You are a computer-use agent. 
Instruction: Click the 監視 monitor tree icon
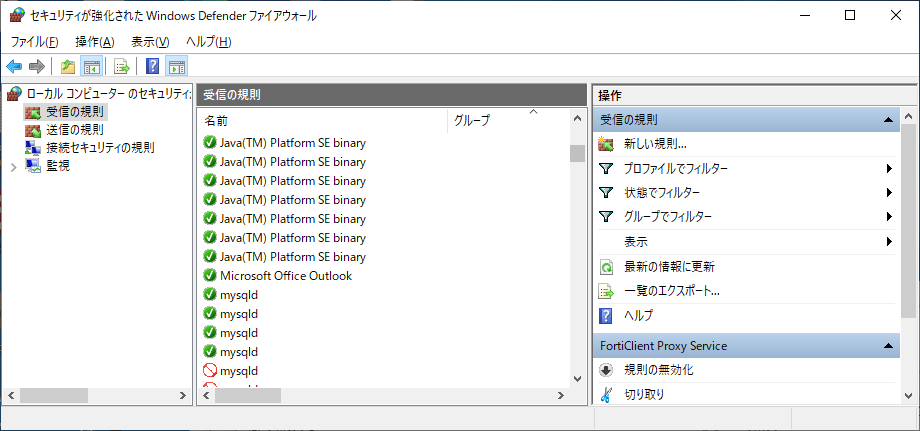(x=33, y=166)
